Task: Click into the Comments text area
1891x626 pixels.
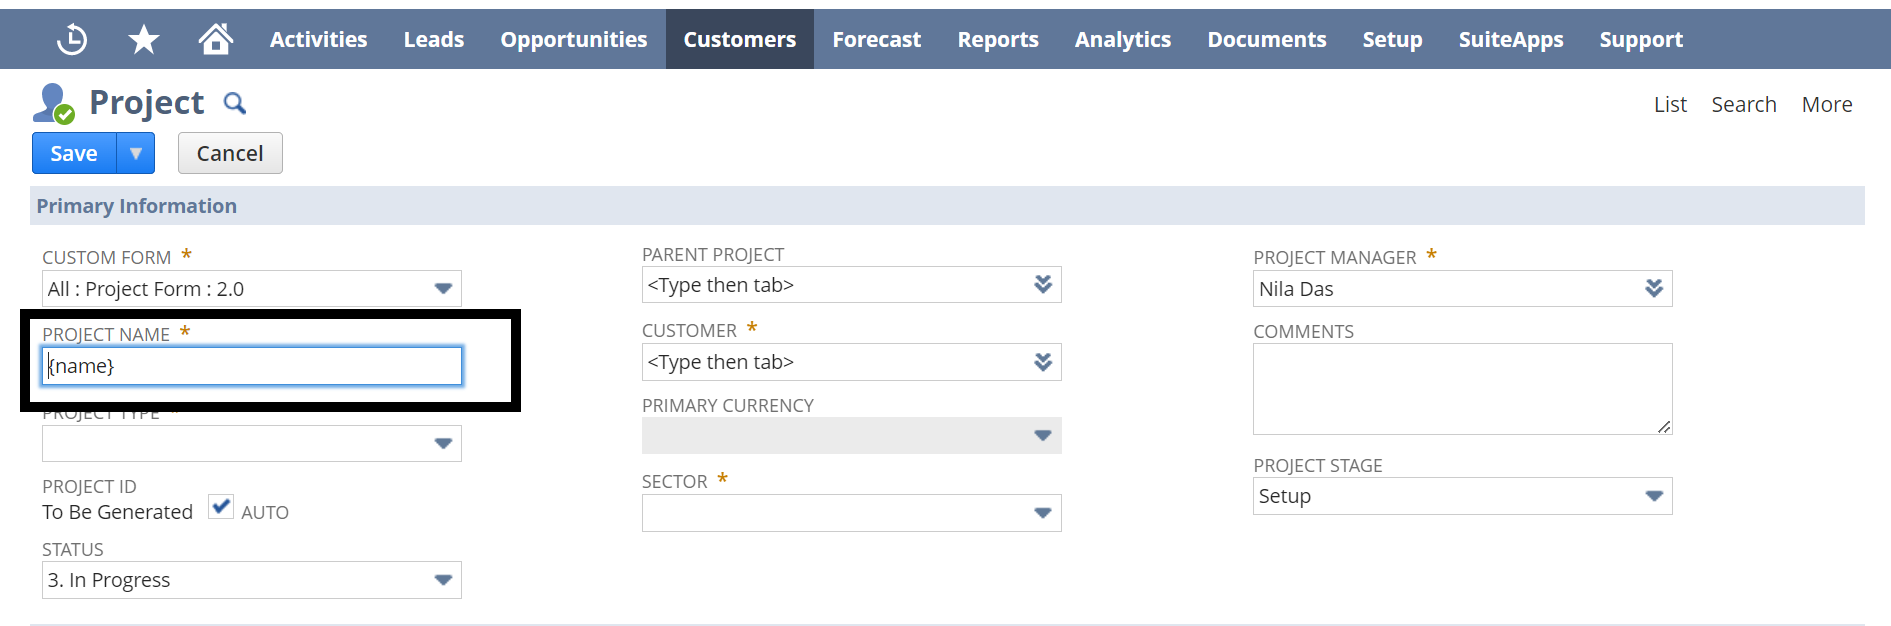Action: click(1462, 389)
